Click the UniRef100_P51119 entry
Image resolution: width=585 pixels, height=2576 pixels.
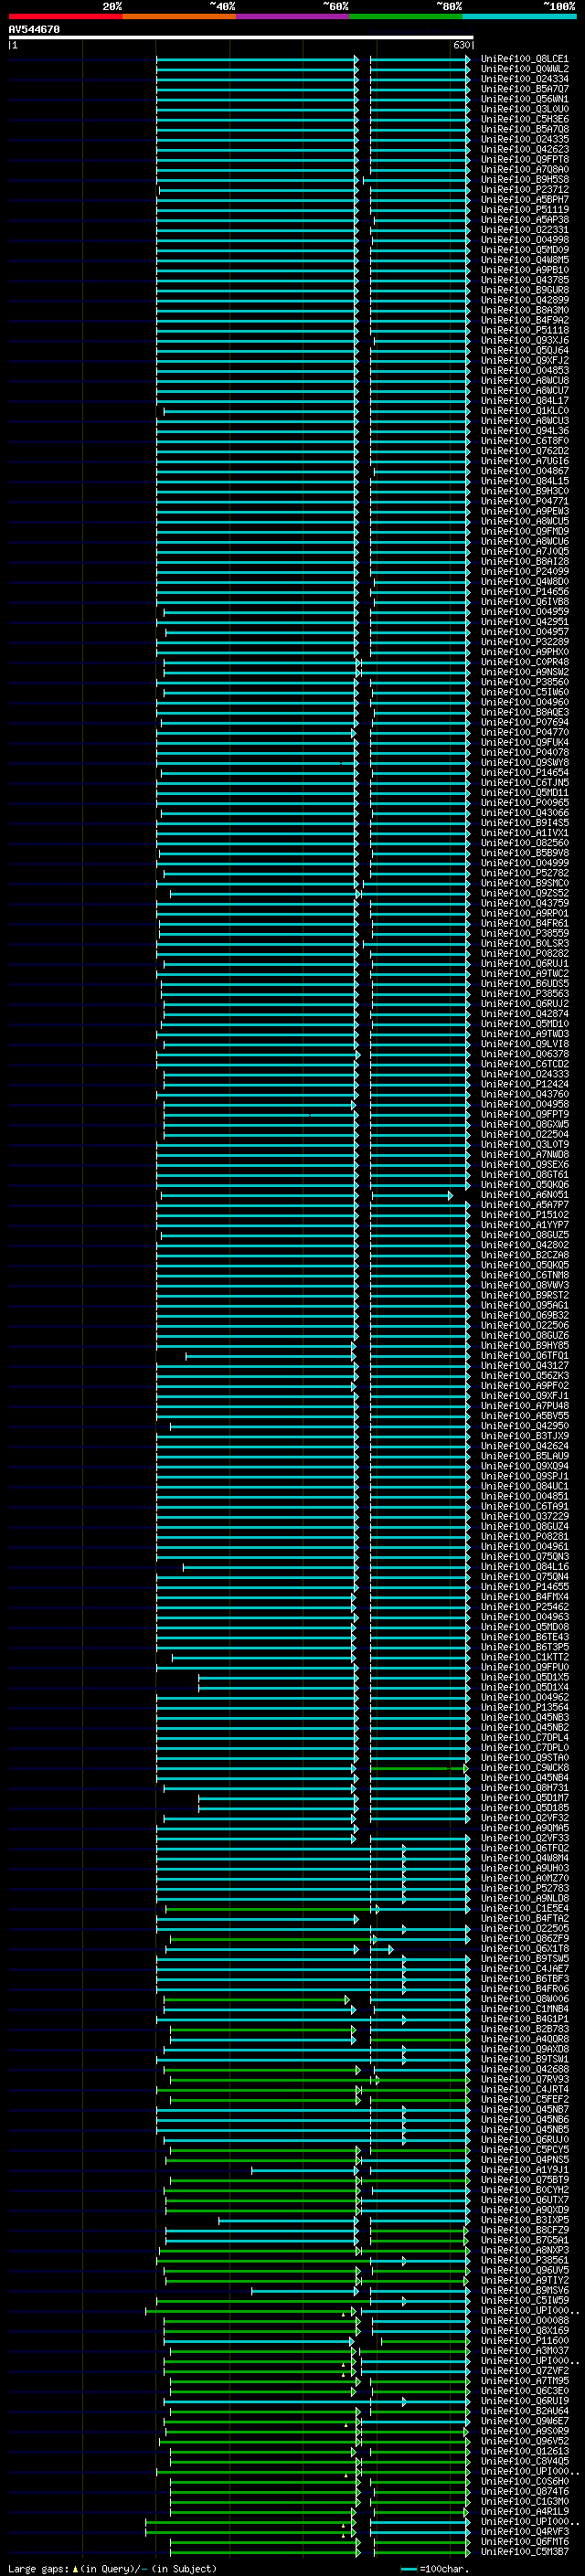point(525,209)
